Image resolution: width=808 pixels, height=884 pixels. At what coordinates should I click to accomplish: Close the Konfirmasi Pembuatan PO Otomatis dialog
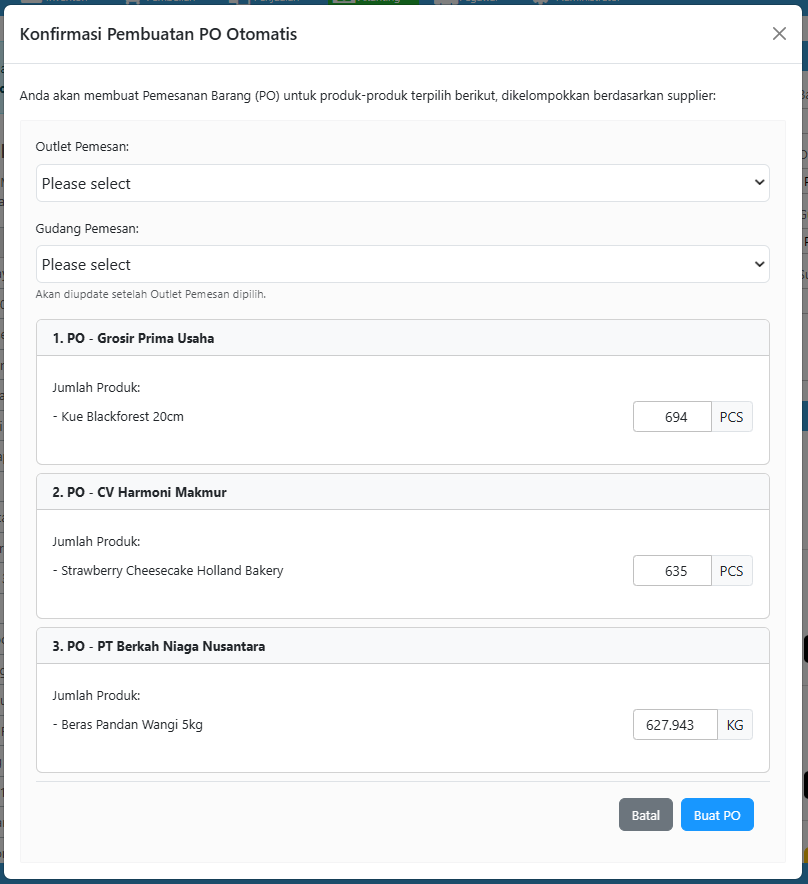779,34
